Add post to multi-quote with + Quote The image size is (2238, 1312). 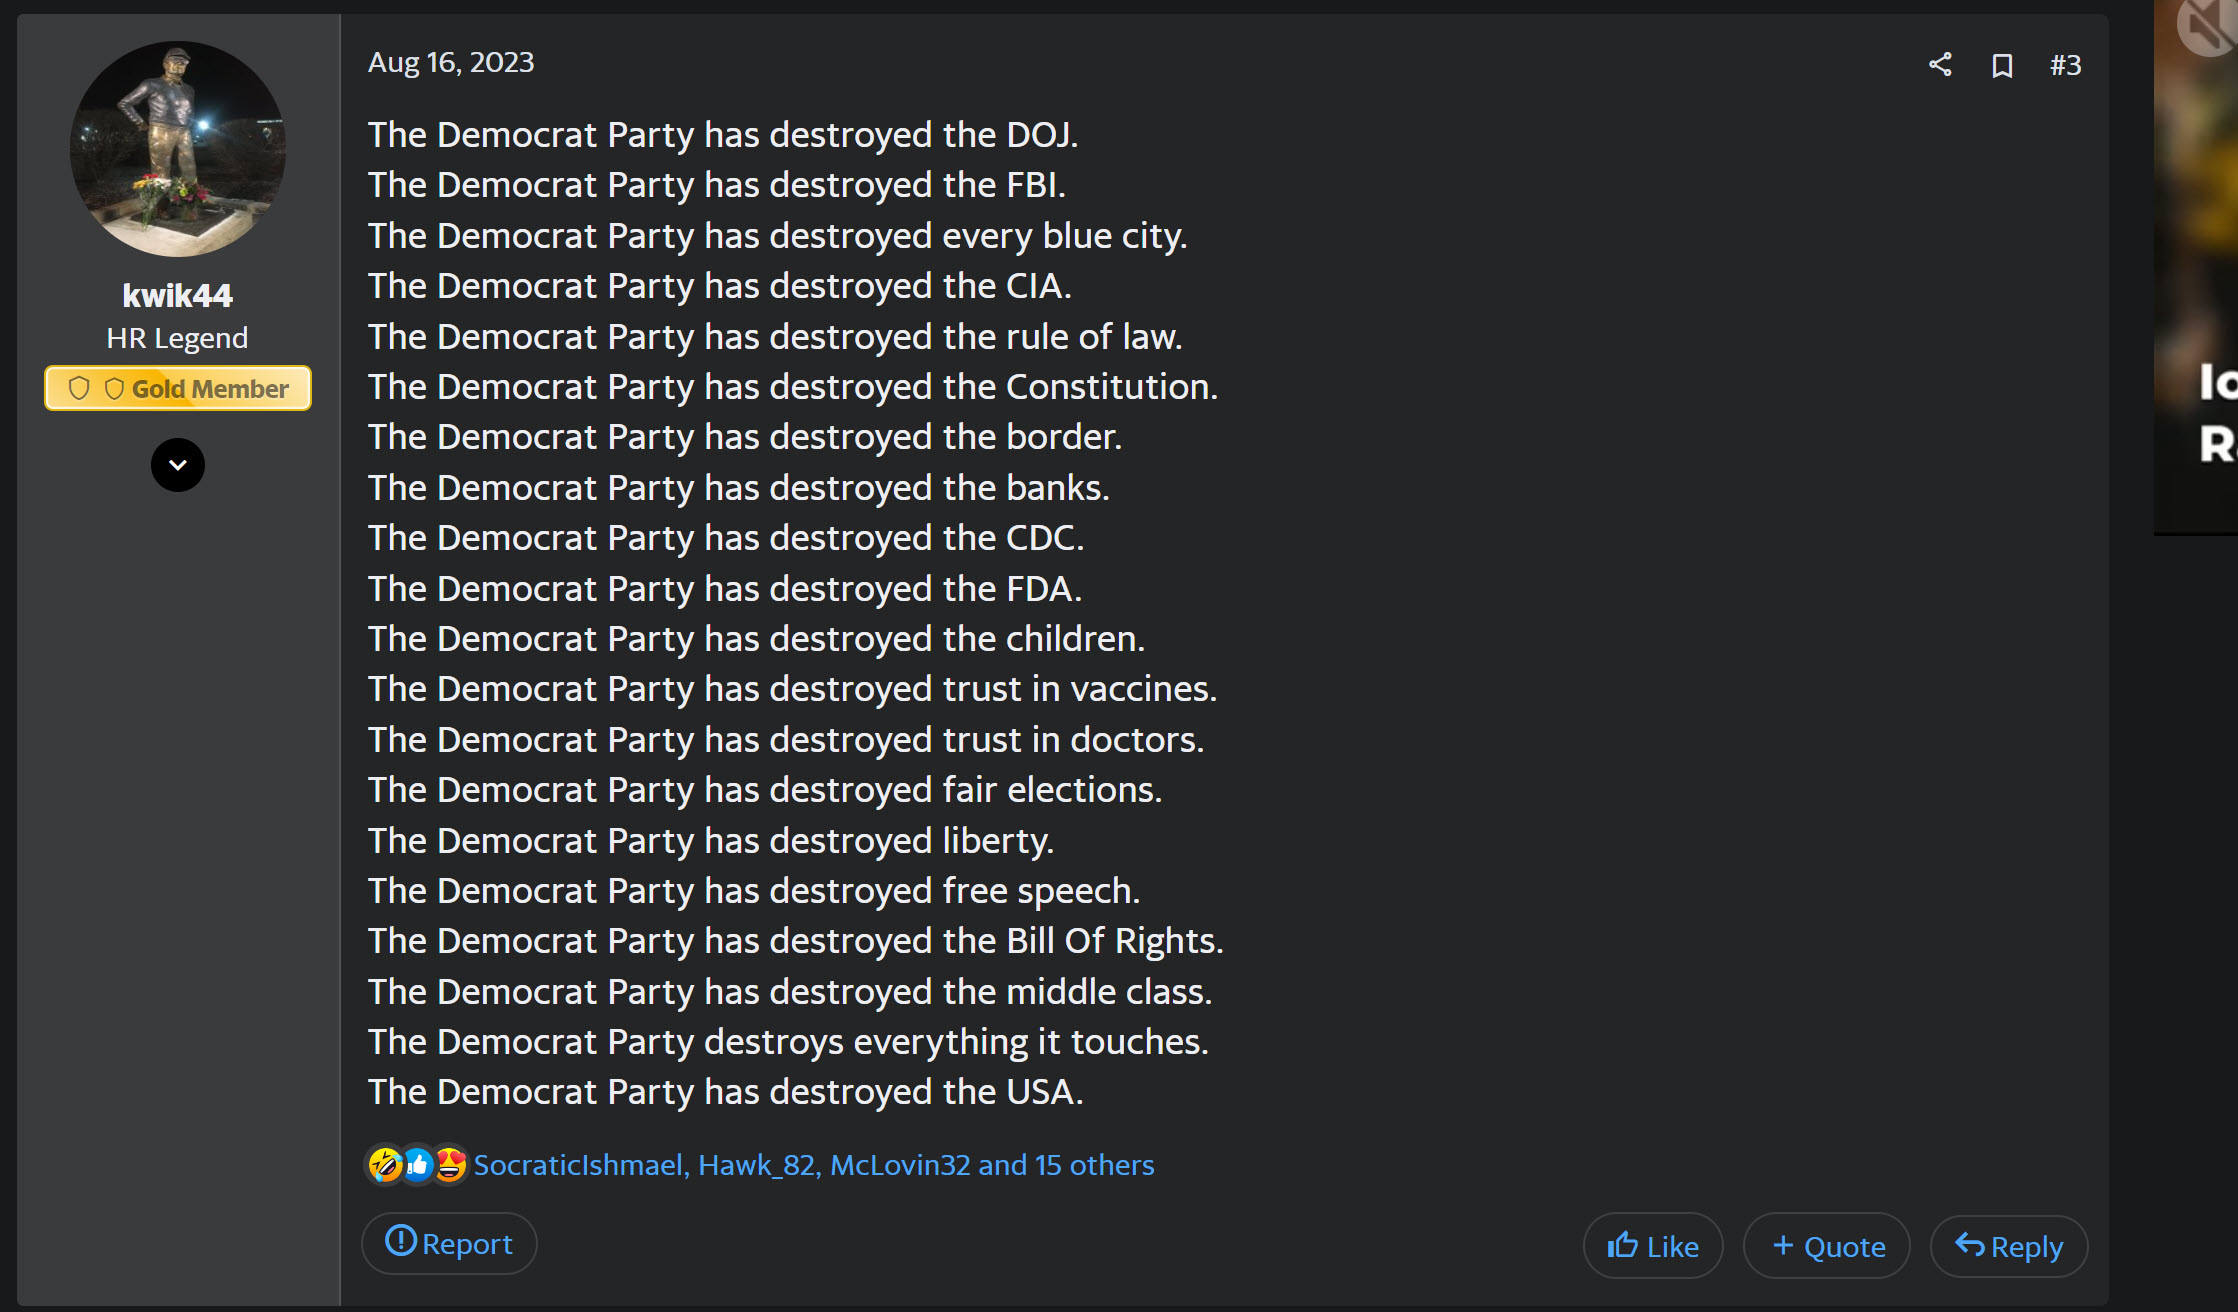coord(1827,1246)
